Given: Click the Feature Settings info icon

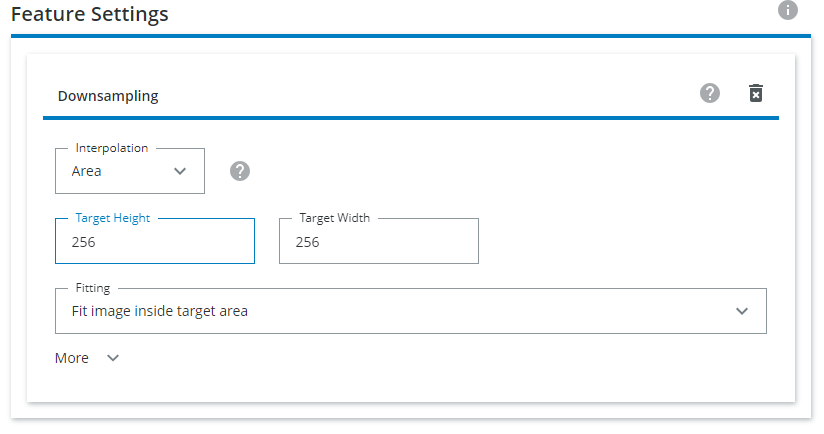Looking at the screenshot, I should (x=788, y=10).
